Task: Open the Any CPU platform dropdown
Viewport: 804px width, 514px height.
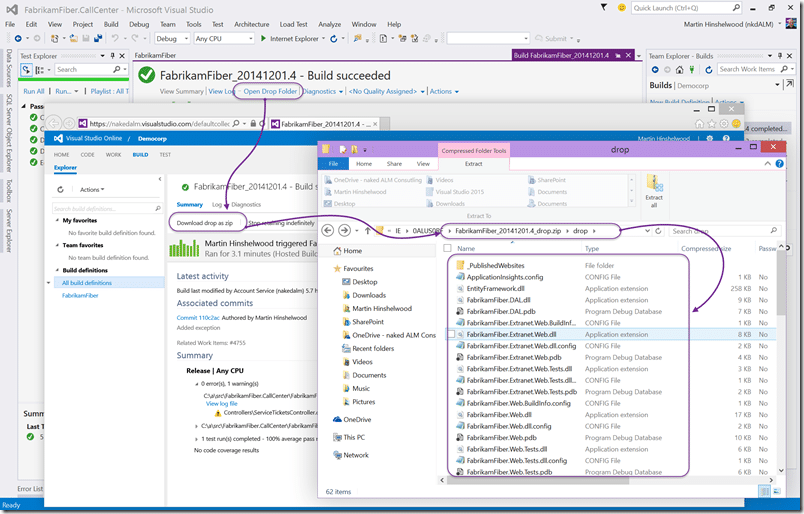Action: click(x=224, y=38)
